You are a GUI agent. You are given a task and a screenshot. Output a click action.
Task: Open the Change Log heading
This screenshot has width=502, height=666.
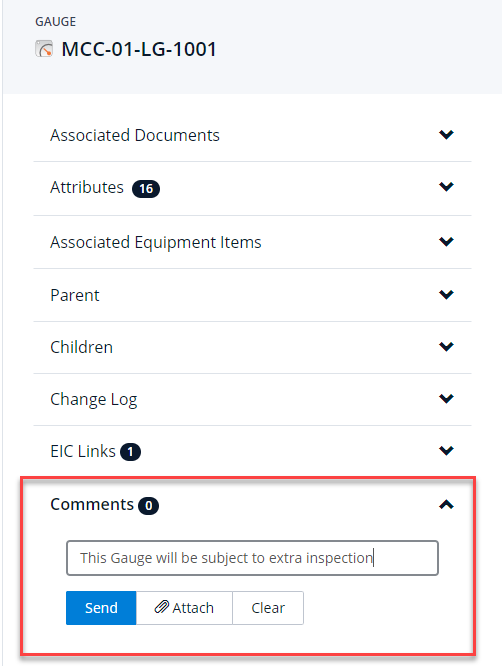coord(93,399)
